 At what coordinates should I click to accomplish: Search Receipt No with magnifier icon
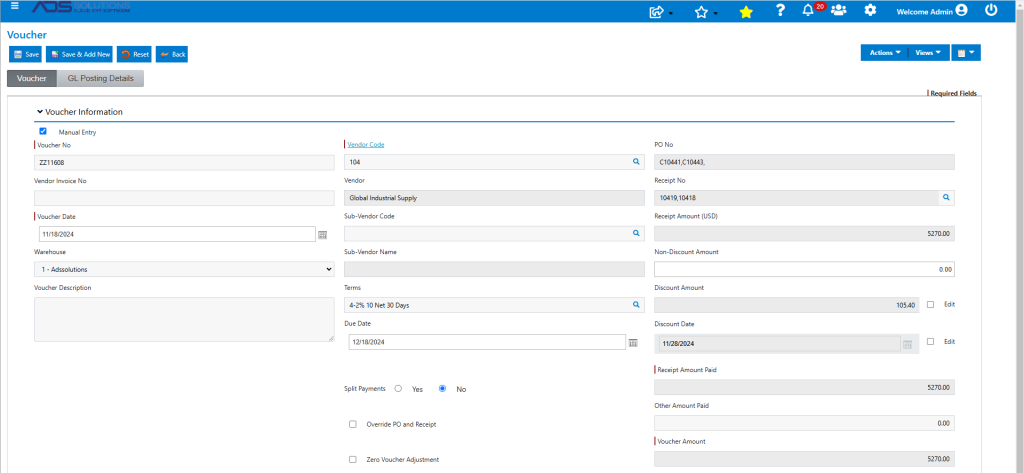[945, 197]
